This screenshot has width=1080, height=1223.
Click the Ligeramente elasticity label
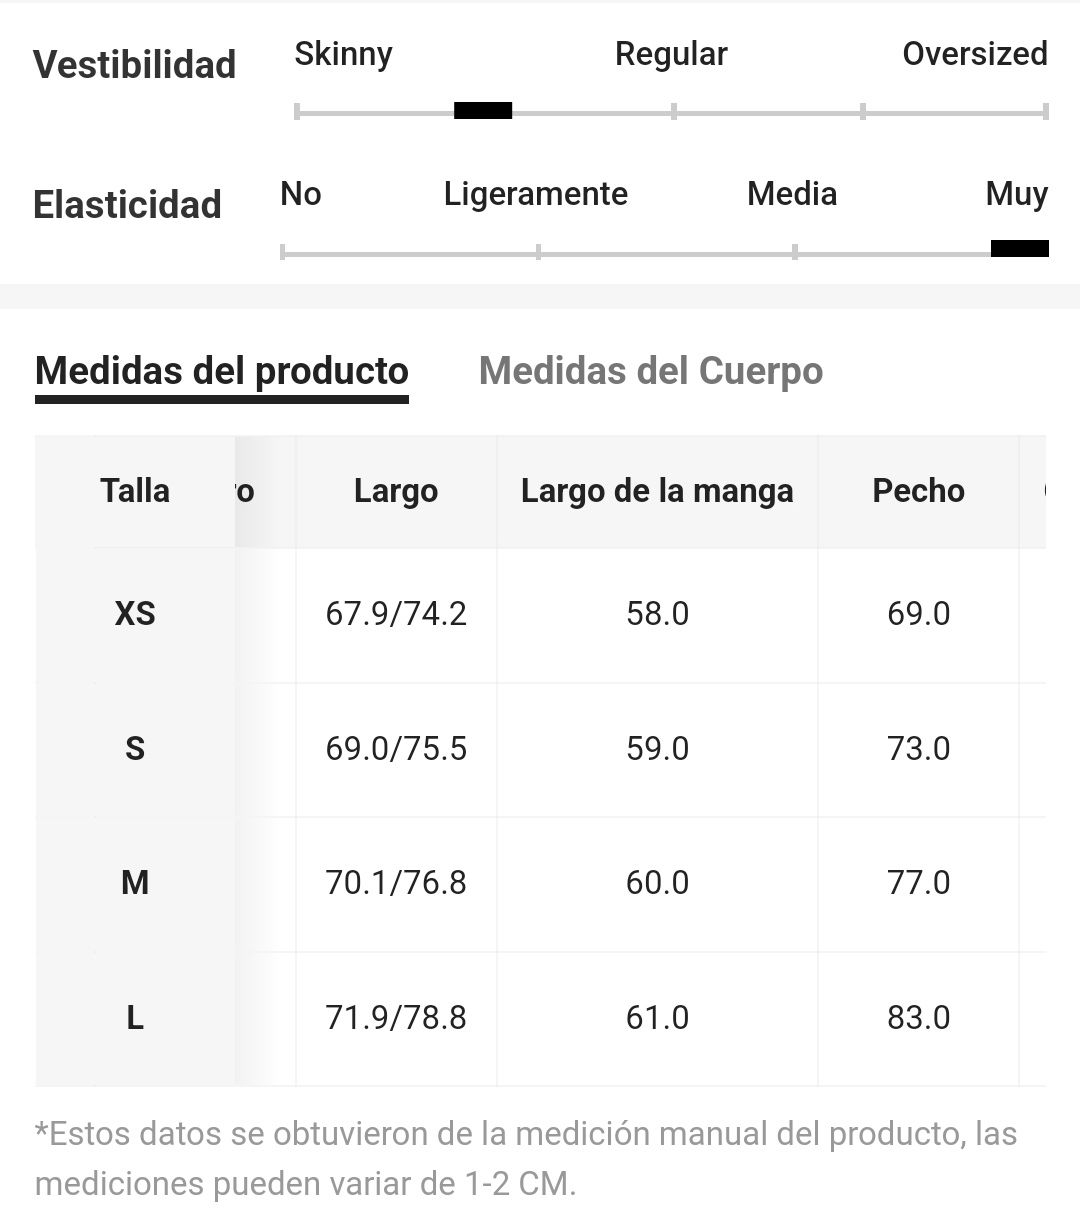click(x=536, y=194)
